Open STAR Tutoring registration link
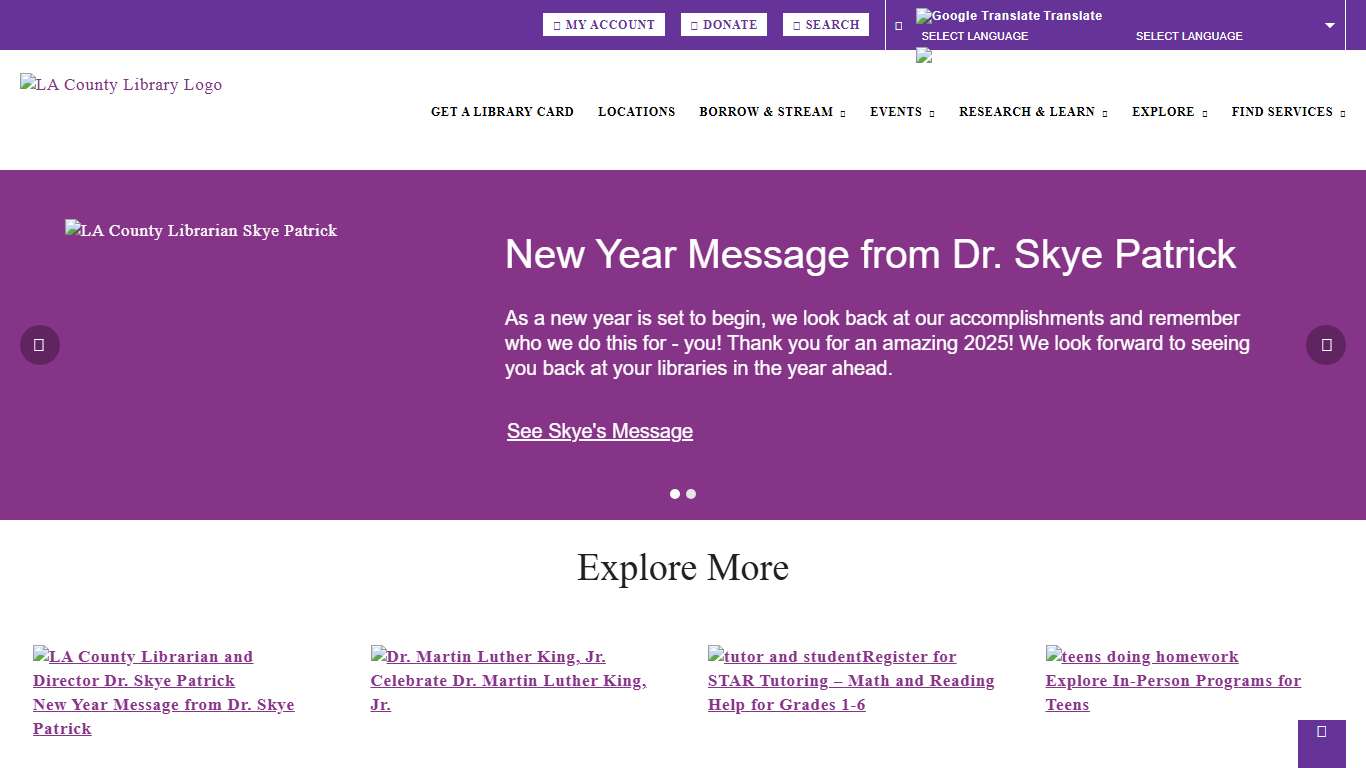 coord(850,681)
